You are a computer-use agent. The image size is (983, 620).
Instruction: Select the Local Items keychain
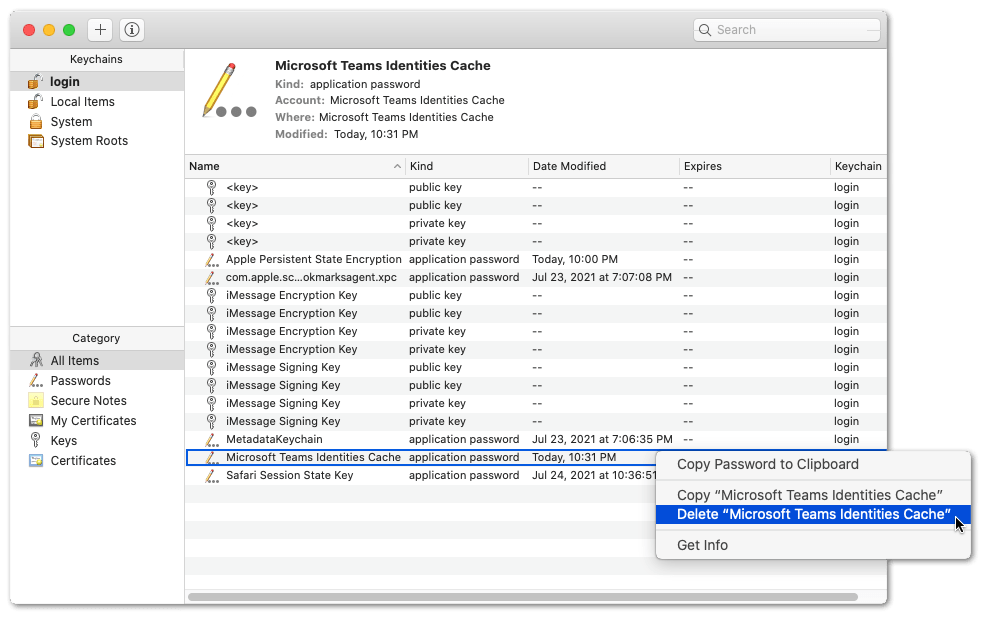(97, 102)
